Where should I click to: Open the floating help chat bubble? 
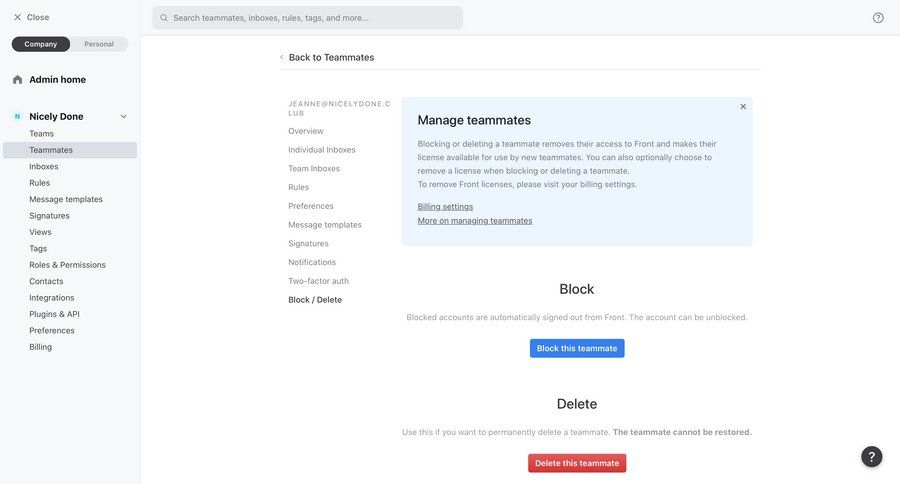(x=871, y=456)
